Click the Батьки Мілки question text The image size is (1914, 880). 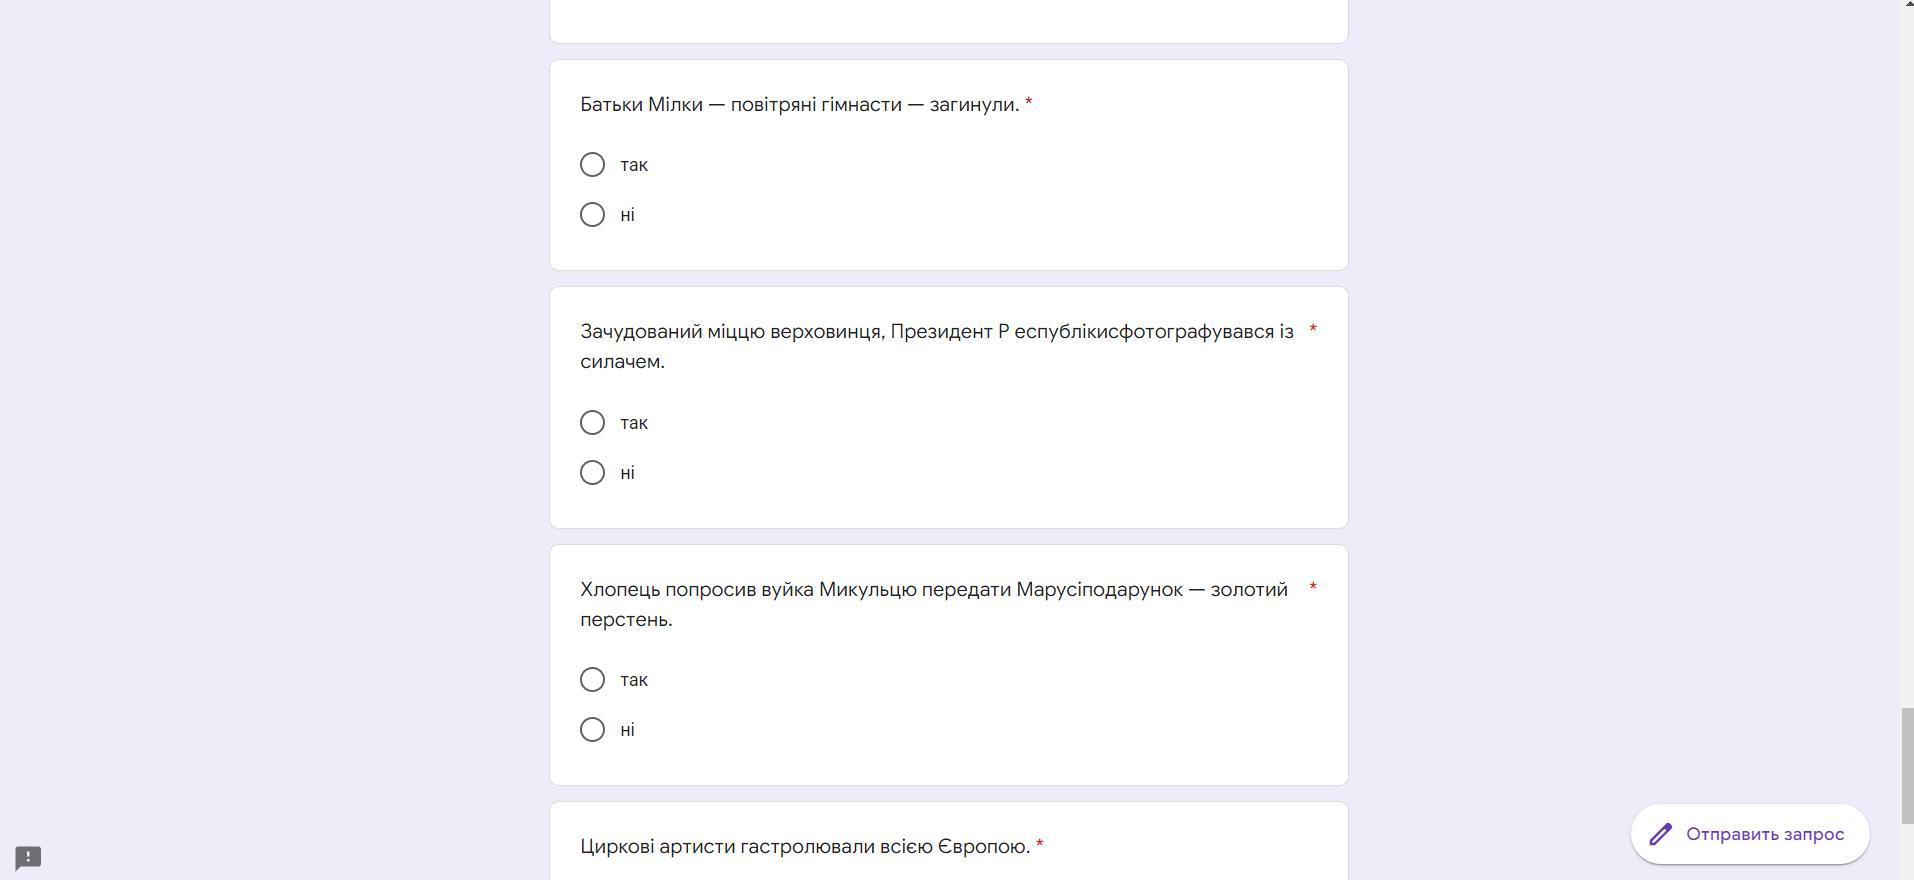(x=799, y=105)
